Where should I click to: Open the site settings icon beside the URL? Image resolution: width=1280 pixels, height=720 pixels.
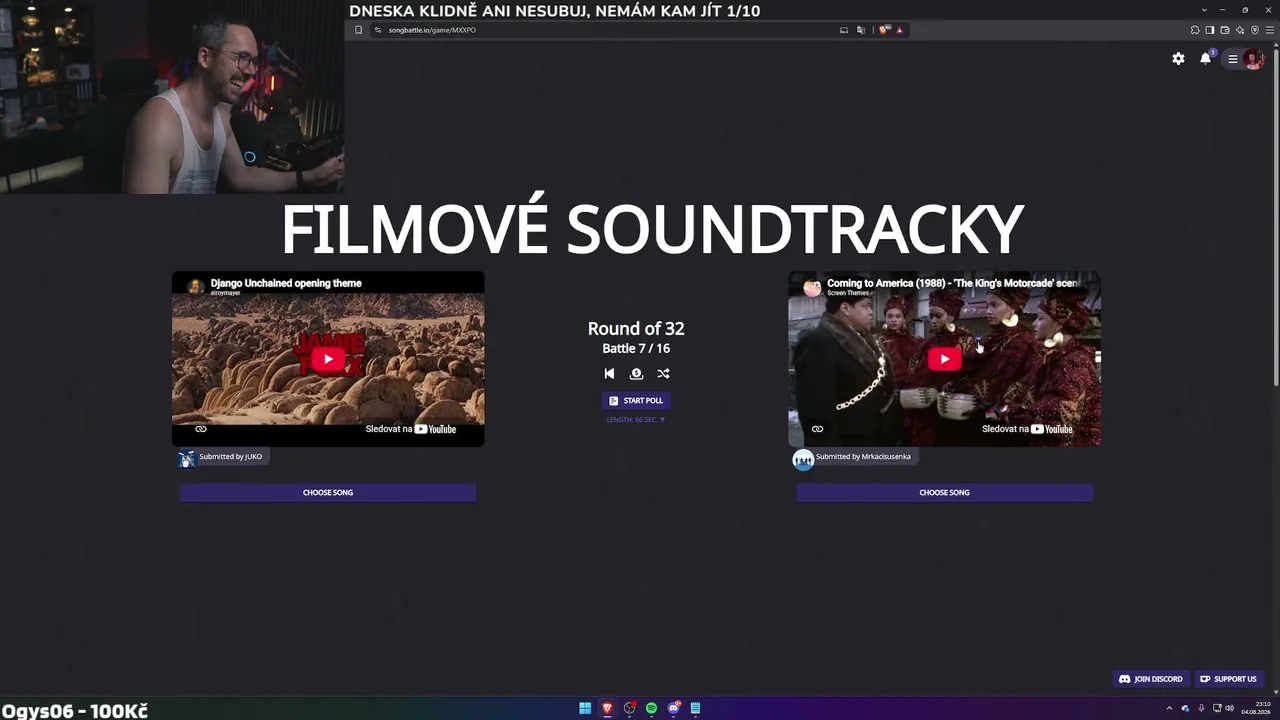pyautogui.click(x=378, y=30)
